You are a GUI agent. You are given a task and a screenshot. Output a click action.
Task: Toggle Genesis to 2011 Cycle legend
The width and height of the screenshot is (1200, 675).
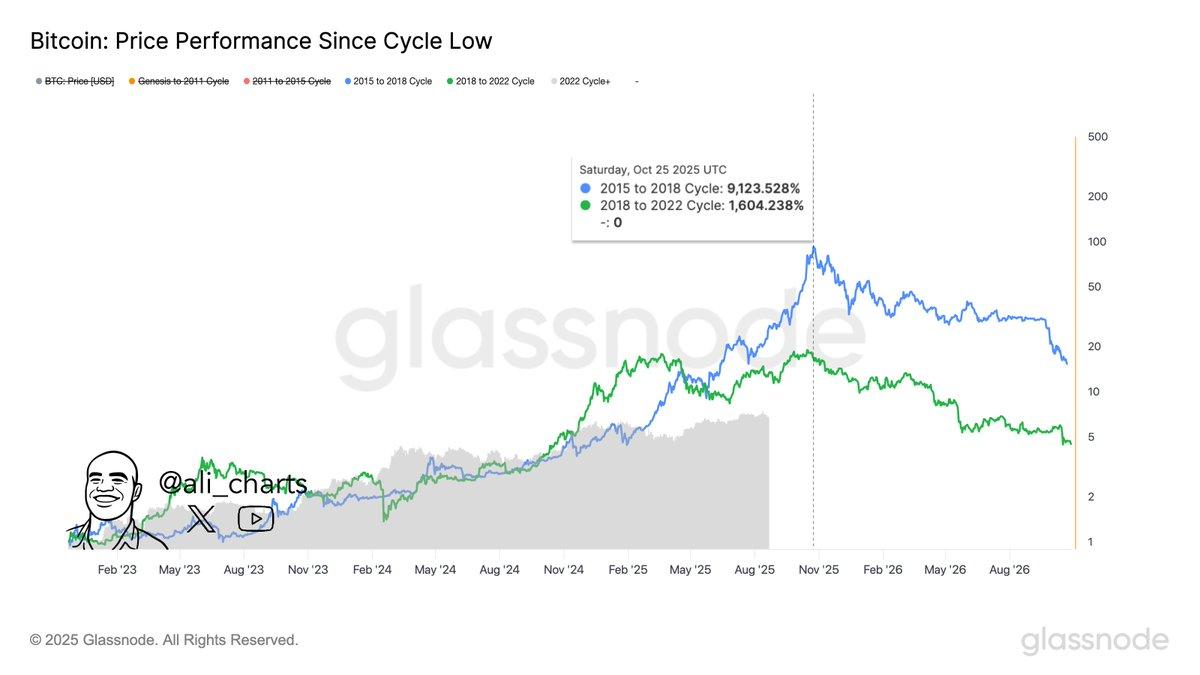pyautogui.click(x=184, y=81)
